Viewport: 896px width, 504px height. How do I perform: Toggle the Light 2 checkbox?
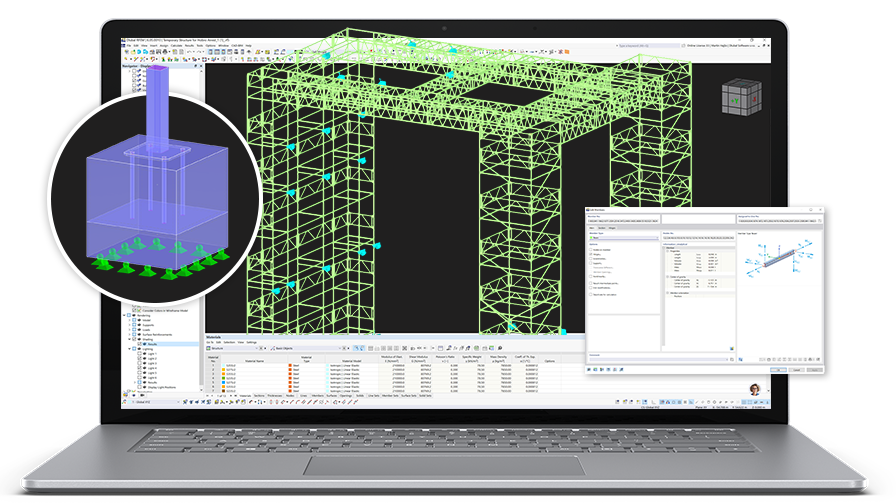tap(139, 358)
